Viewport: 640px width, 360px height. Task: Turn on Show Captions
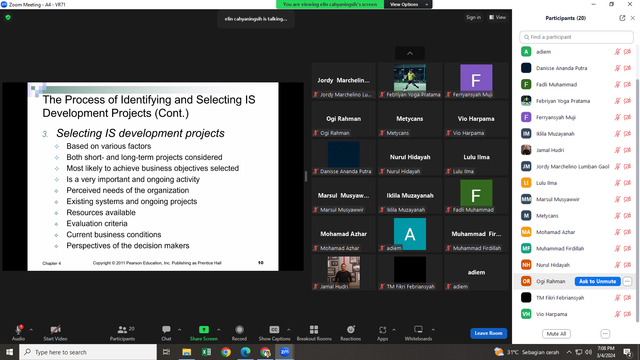pos(274,333)
